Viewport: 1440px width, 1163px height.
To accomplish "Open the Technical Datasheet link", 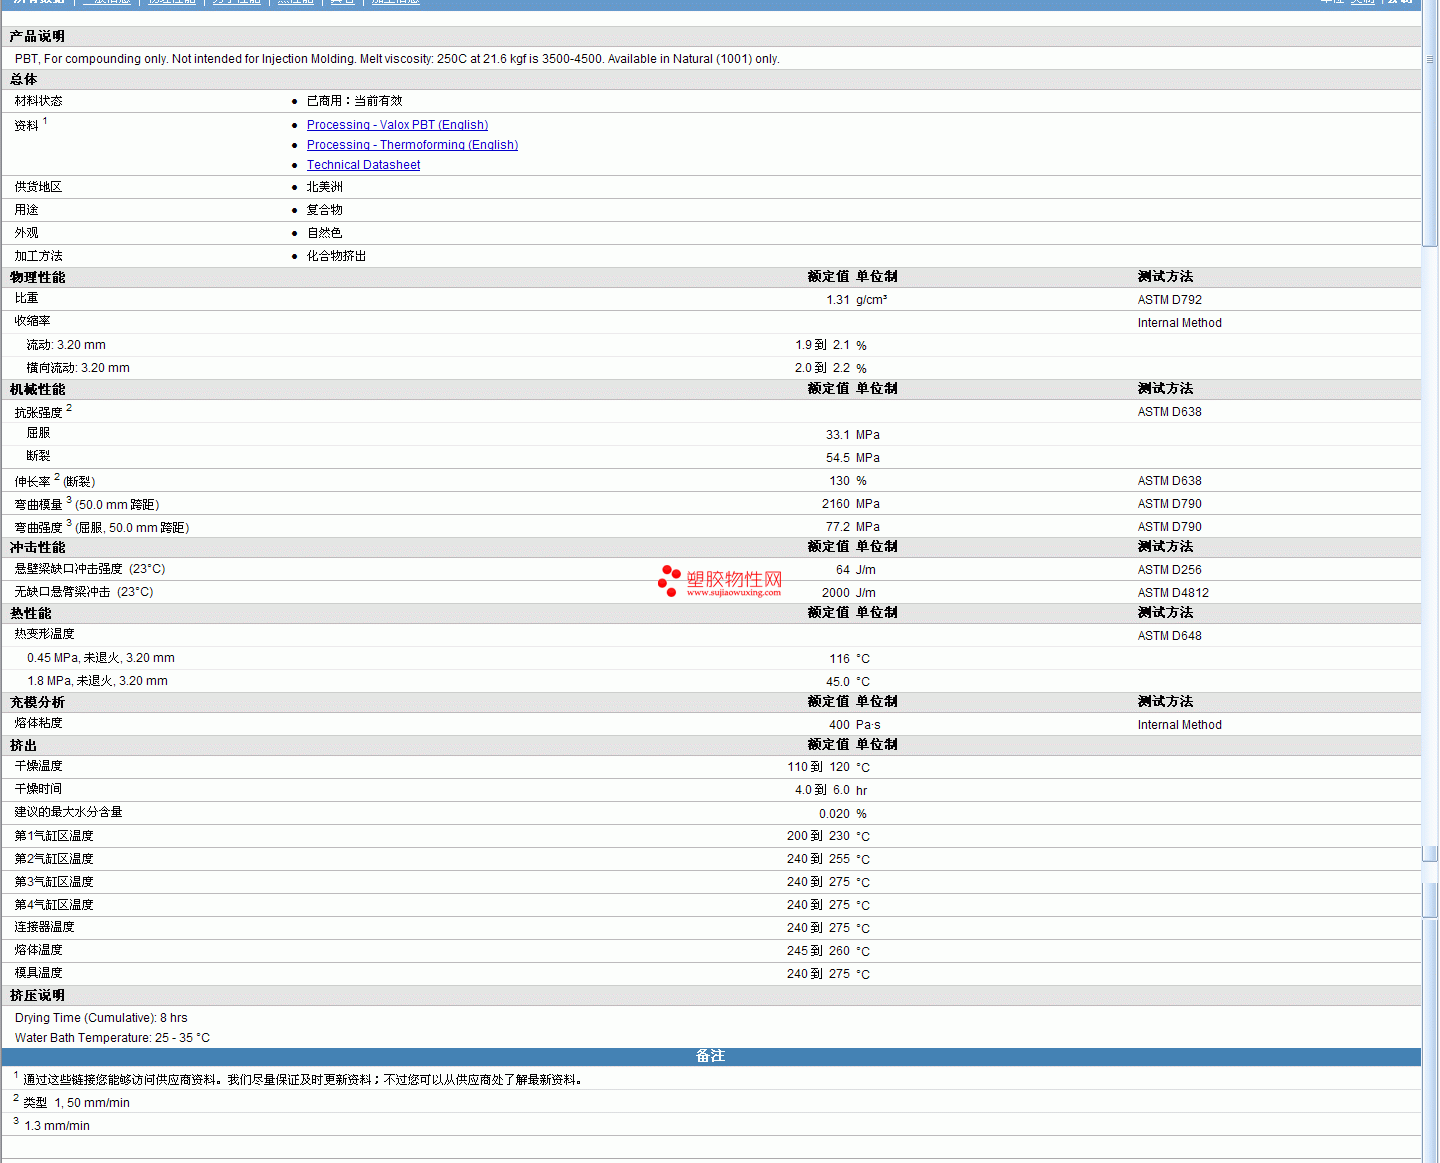I will coord(363,165).
